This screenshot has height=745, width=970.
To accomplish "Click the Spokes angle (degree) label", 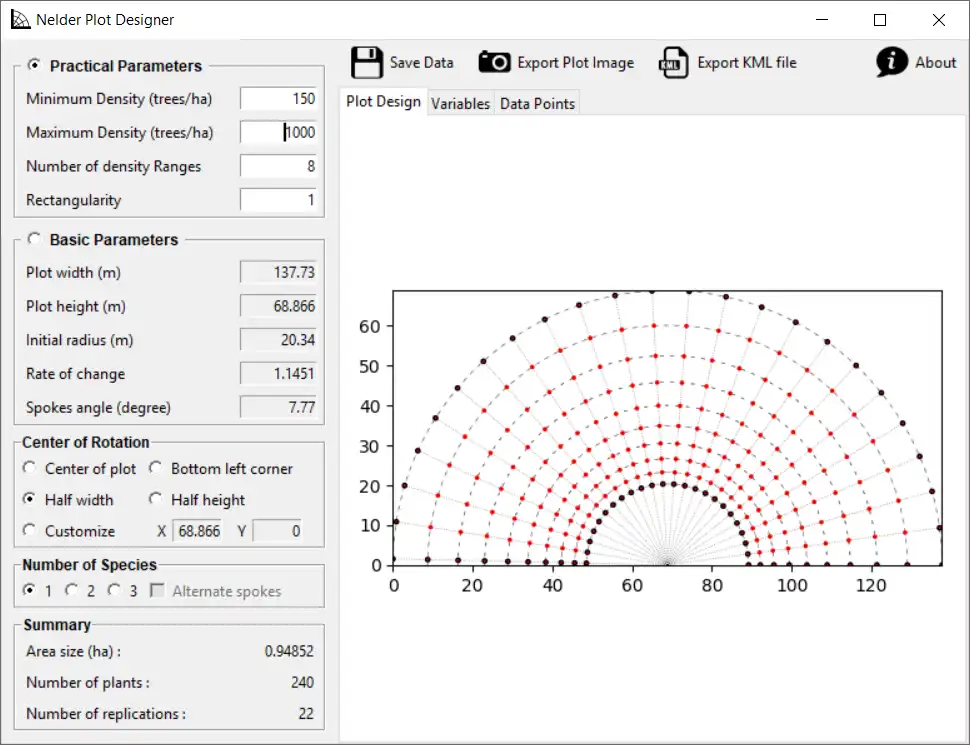I will point(98,408).
